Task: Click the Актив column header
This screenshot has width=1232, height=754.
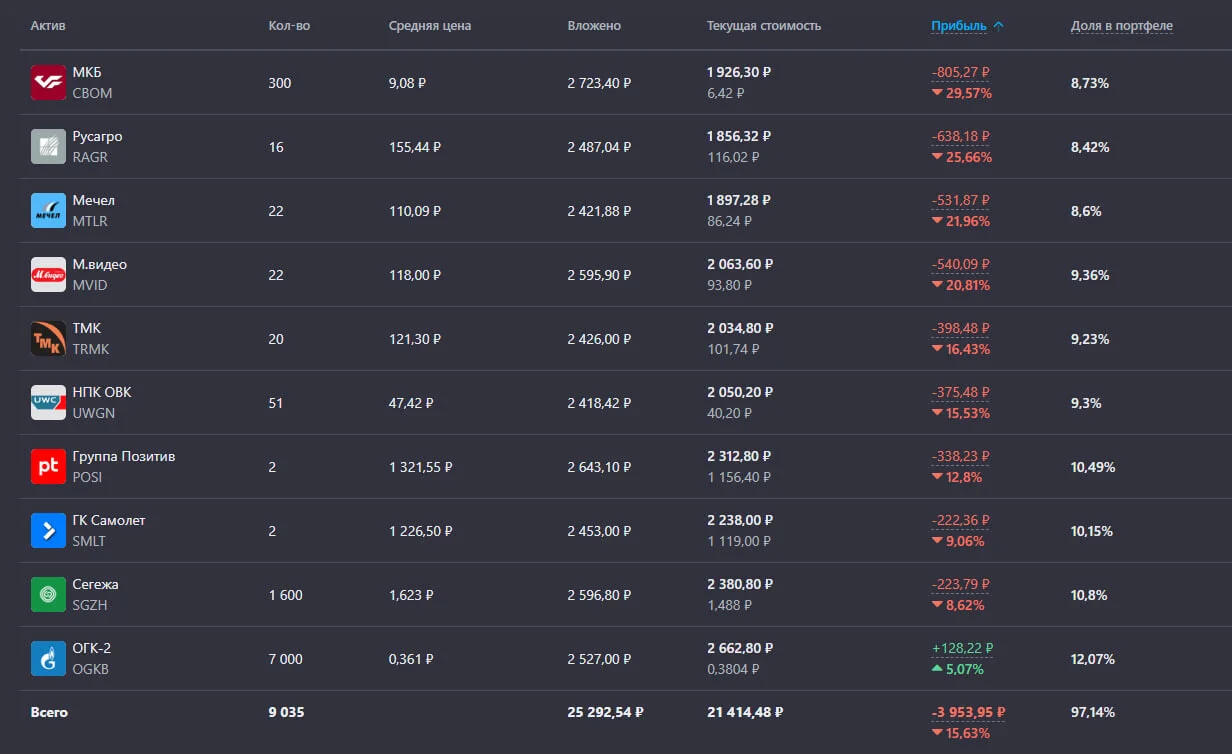Action: tap(48, 26)
